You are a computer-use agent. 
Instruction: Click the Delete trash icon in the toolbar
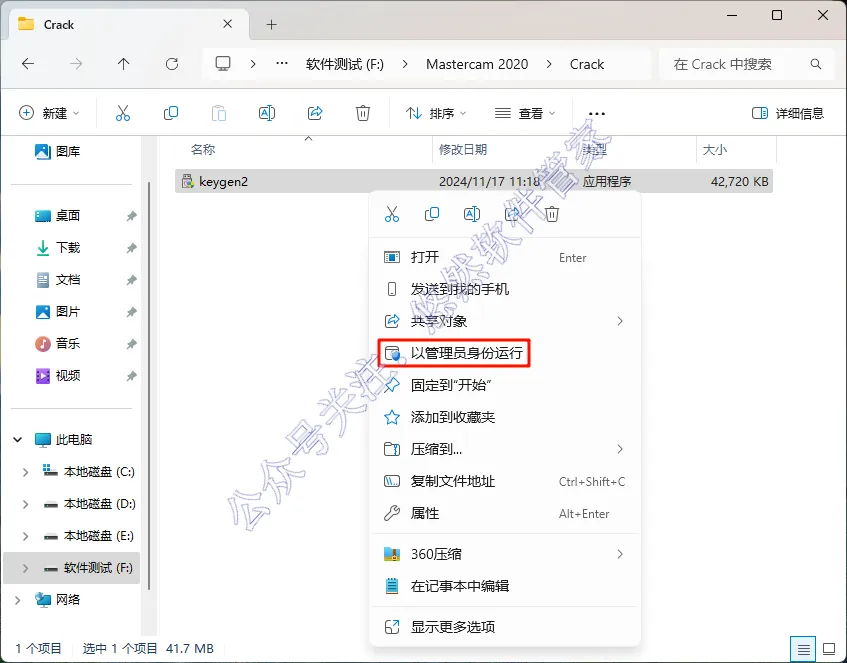(363, 113)
